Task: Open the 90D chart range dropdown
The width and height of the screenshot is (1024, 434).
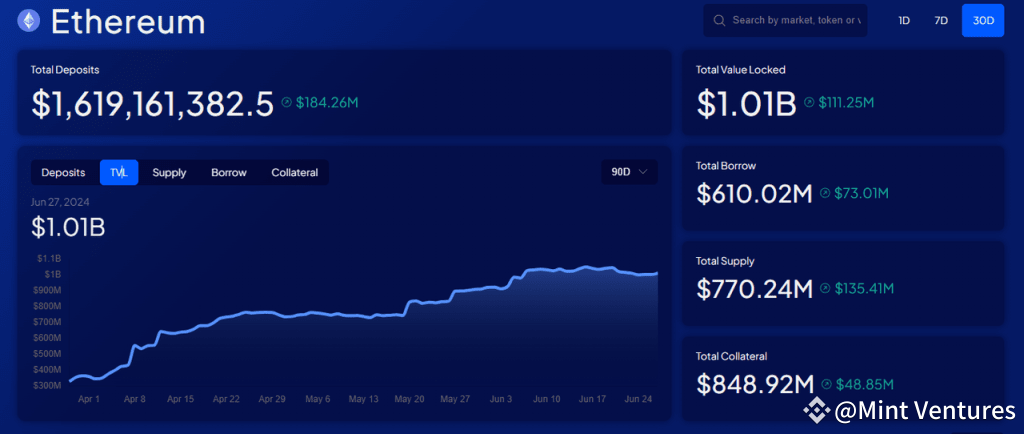Action: coord(630,172)
